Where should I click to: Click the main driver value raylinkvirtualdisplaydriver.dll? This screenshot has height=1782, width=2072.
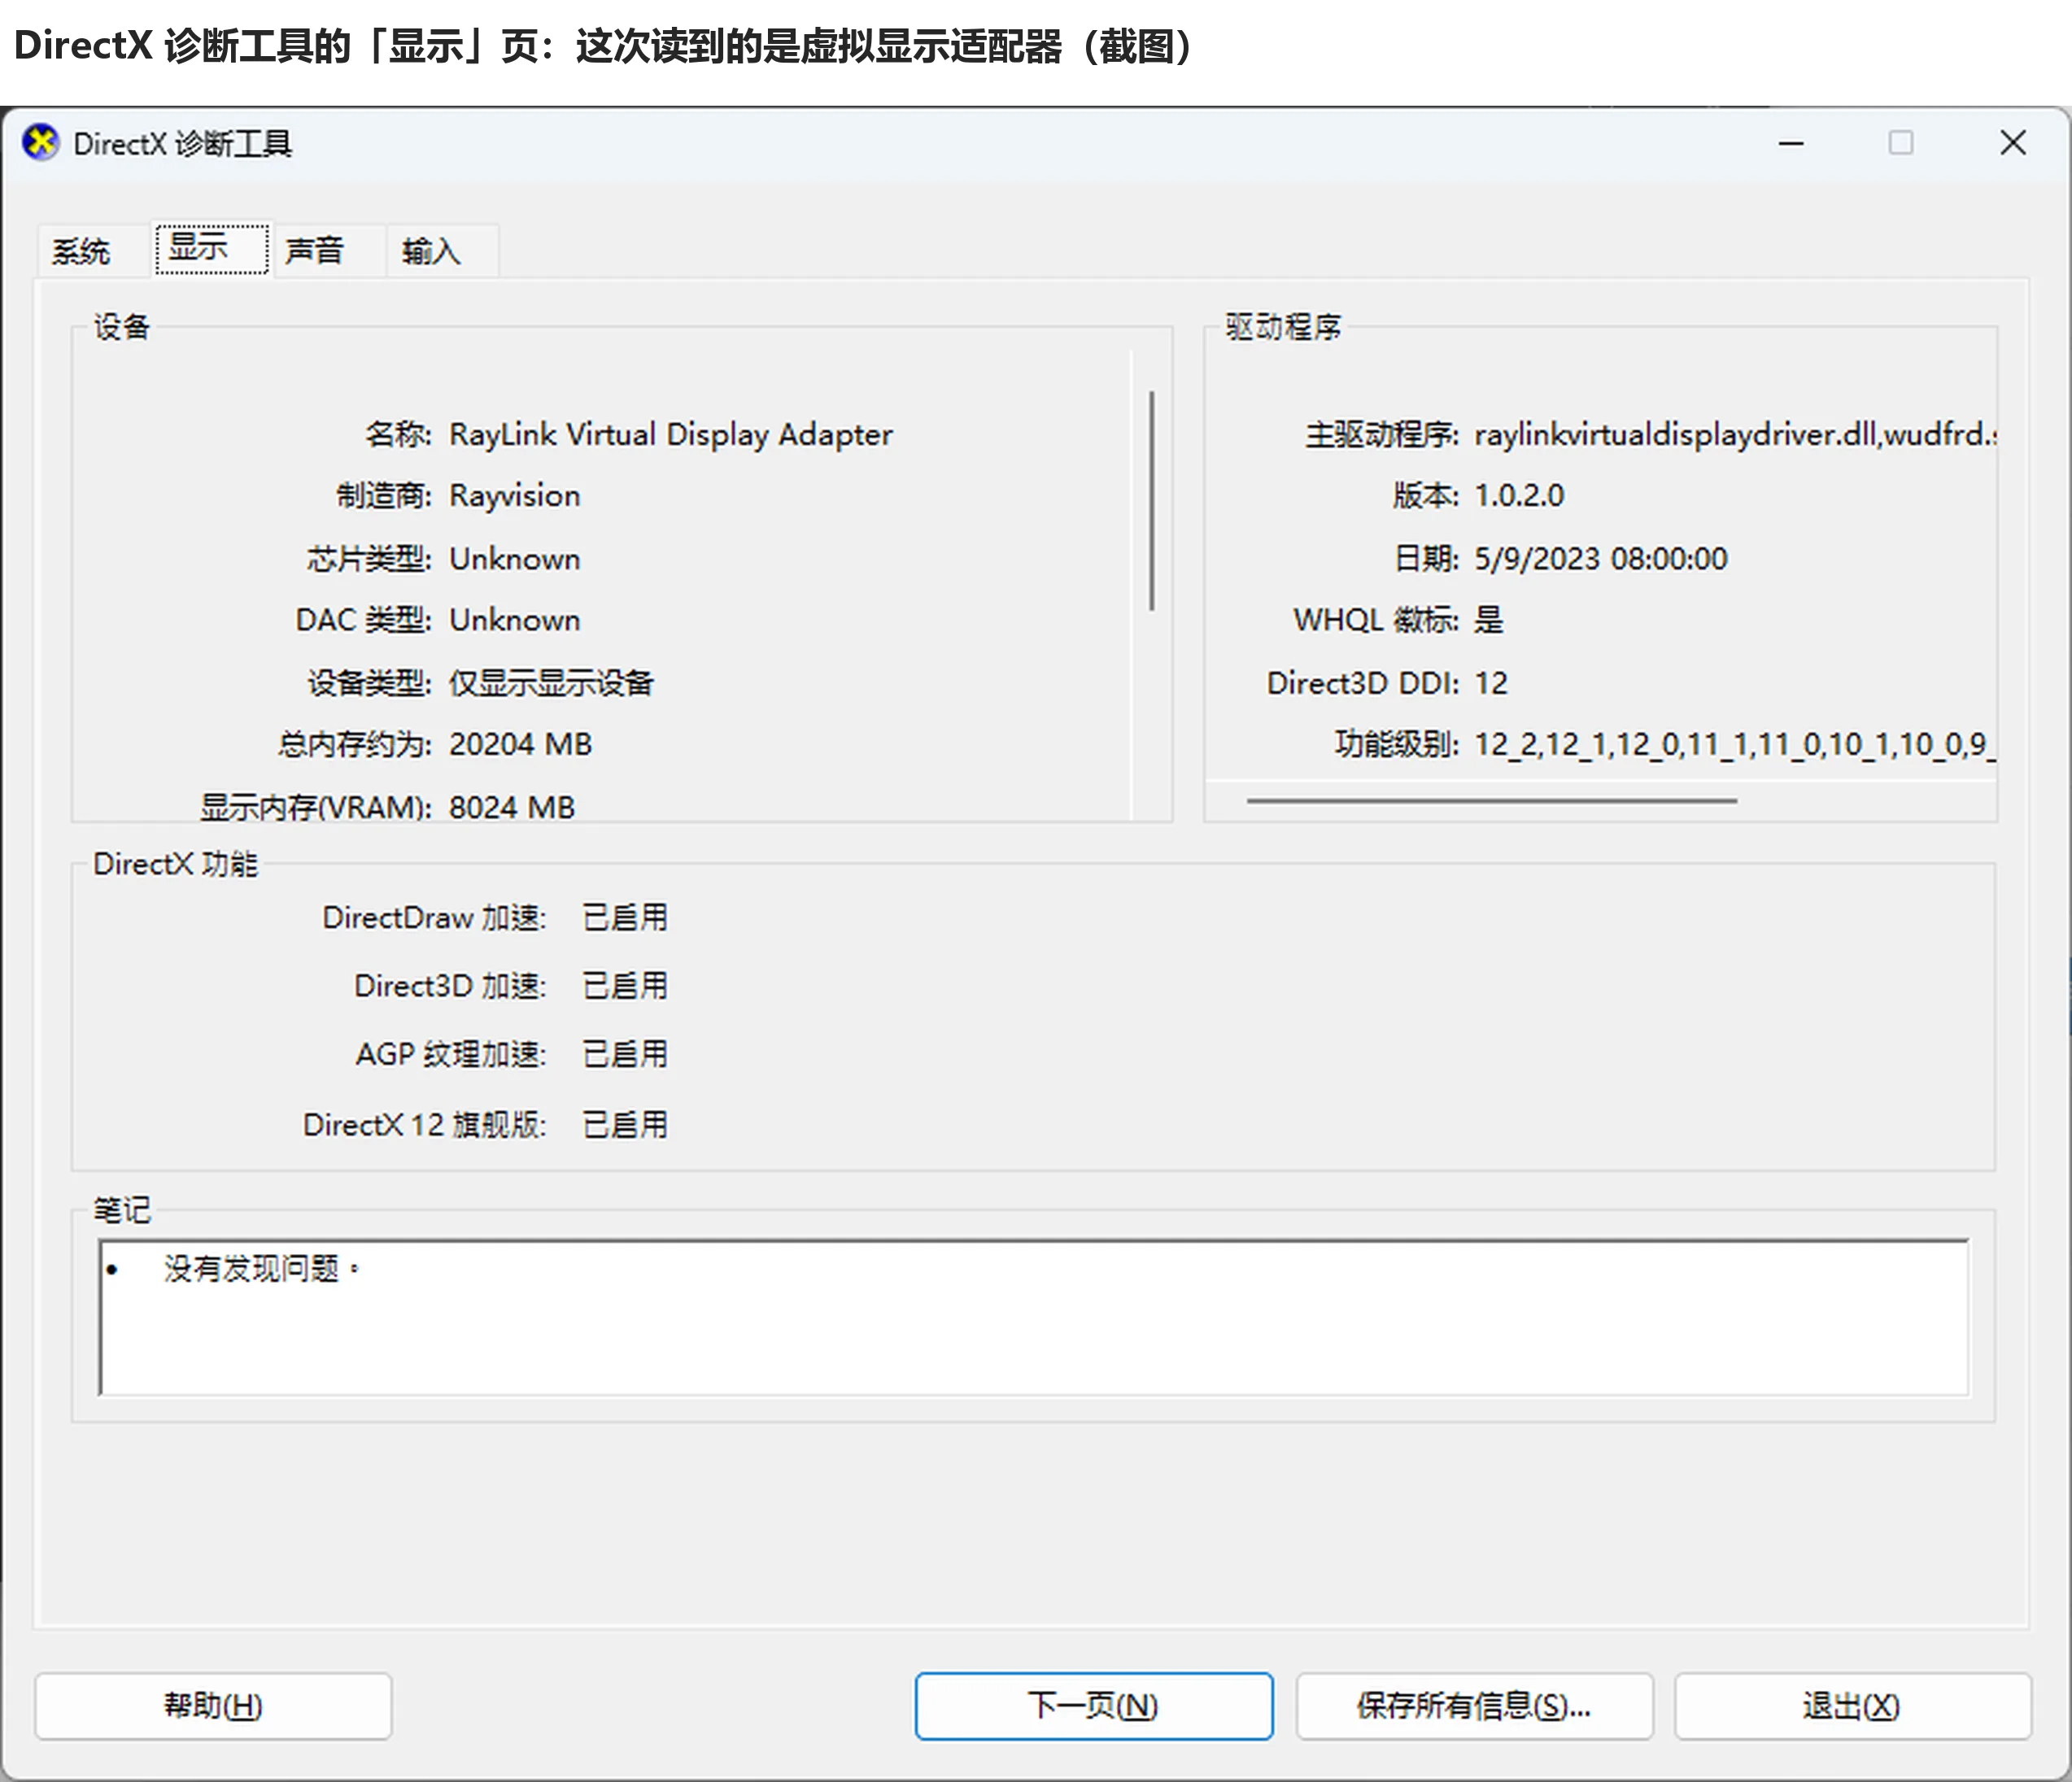(1735, 435)
